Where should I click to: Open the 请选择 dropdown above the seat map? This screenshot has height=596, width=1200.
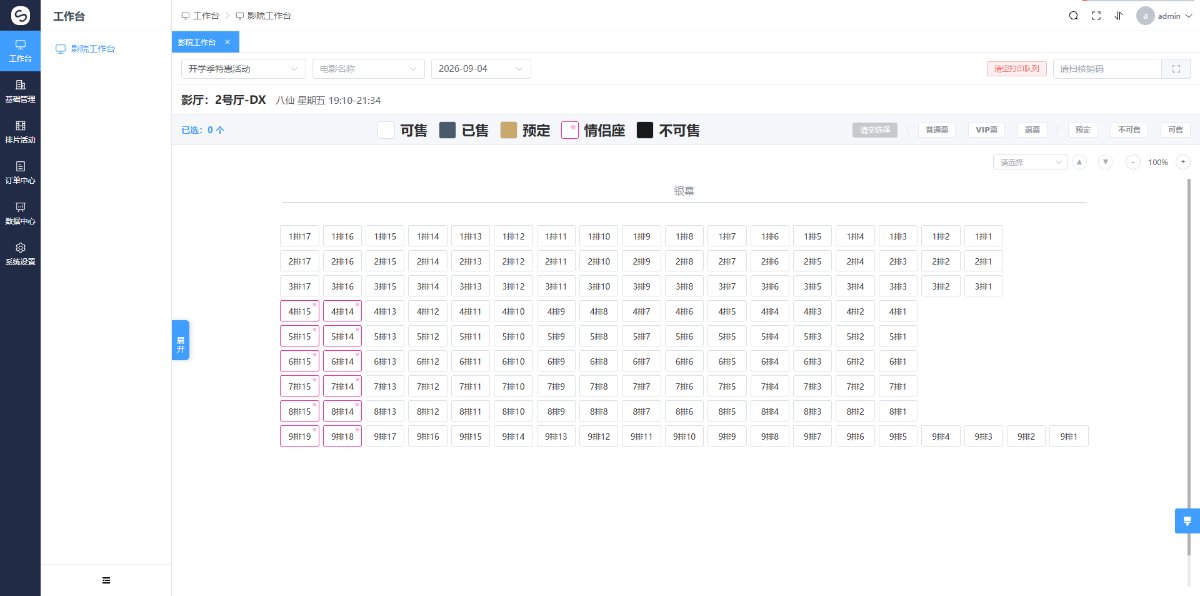pos(1029,162)
